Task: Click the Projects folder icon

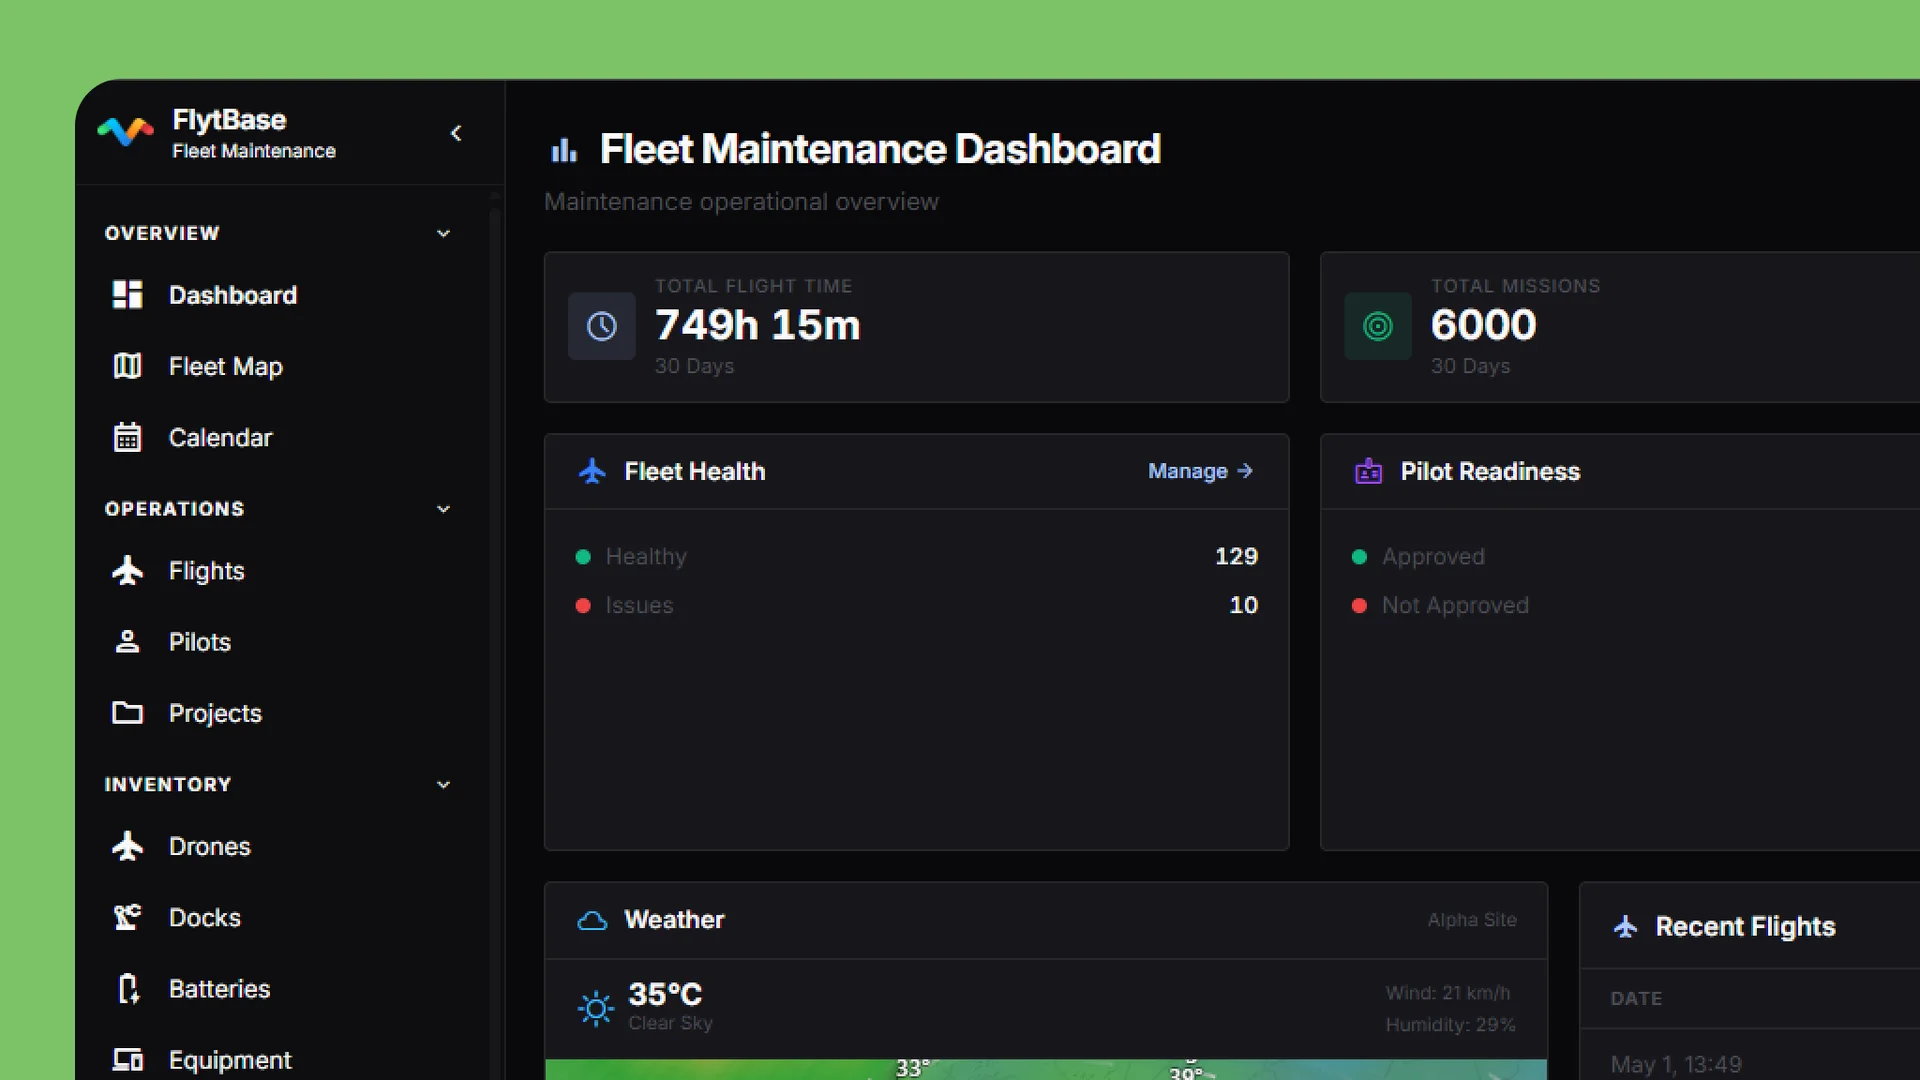Action: point(127,712)
